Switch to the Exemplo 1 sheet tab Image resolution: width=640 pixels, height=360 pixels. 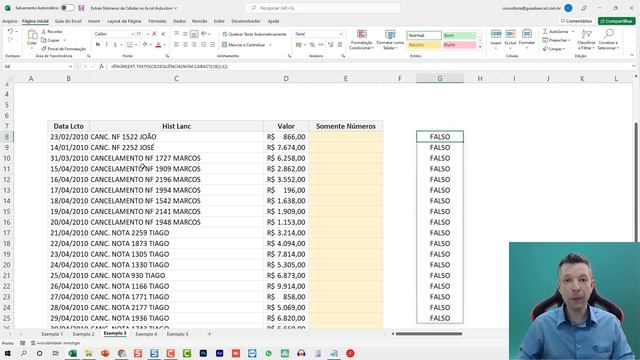point(52,334)
